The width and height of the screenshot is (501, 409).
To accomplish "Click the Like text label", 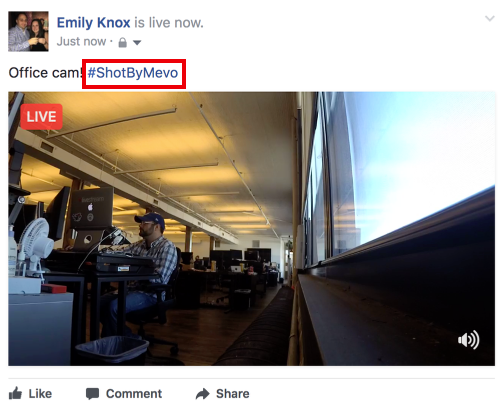I will [x=40, y=394].
